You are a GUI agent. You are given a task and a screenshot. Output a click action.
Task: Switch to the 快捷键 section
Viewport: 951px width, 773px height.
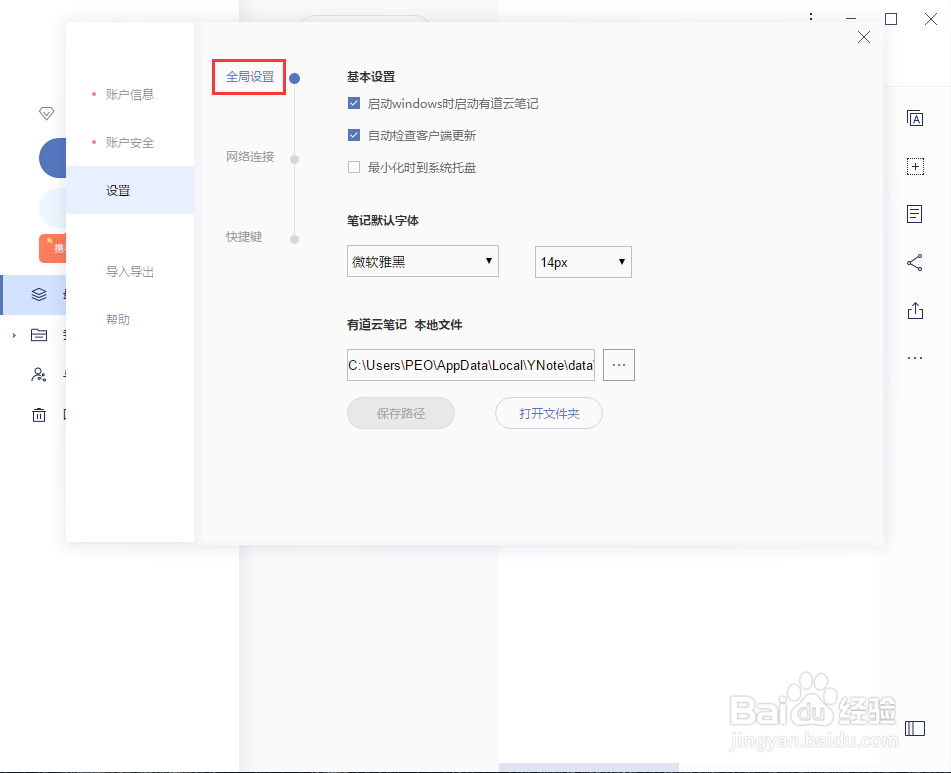[x=244, y=237]
